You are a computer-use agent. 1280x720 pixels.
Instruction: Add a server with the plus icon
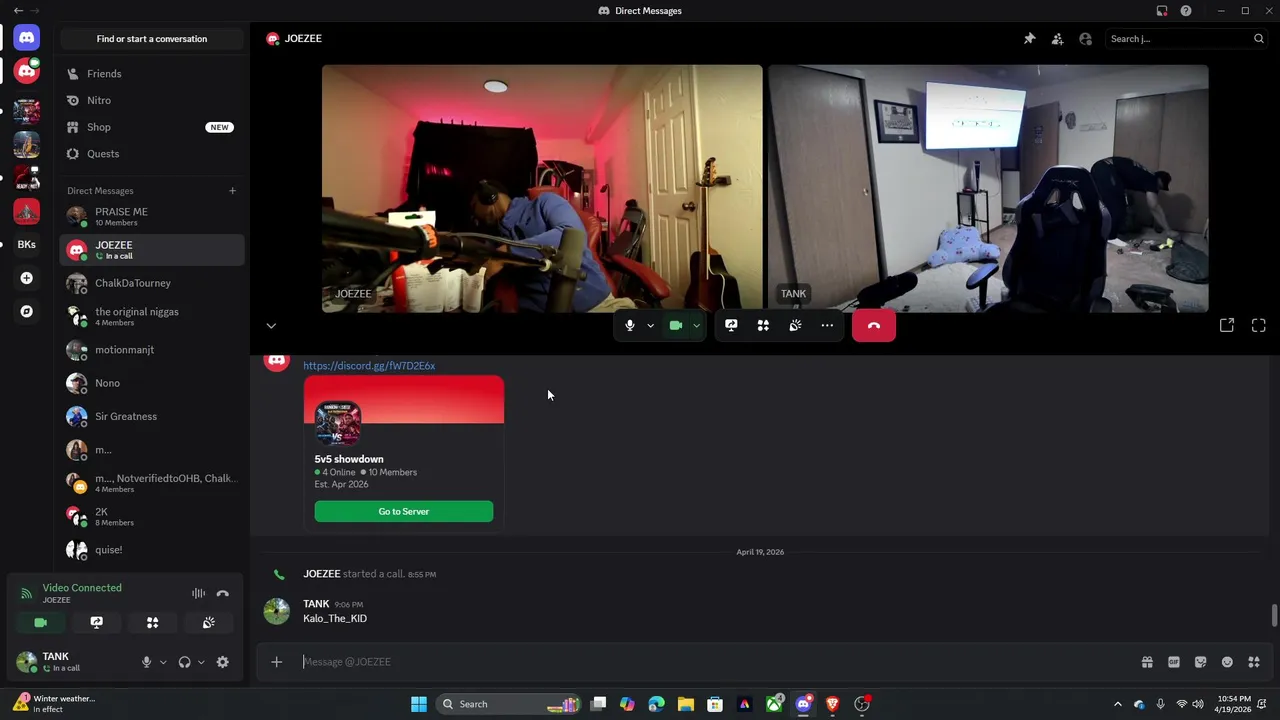pos(27,278)
